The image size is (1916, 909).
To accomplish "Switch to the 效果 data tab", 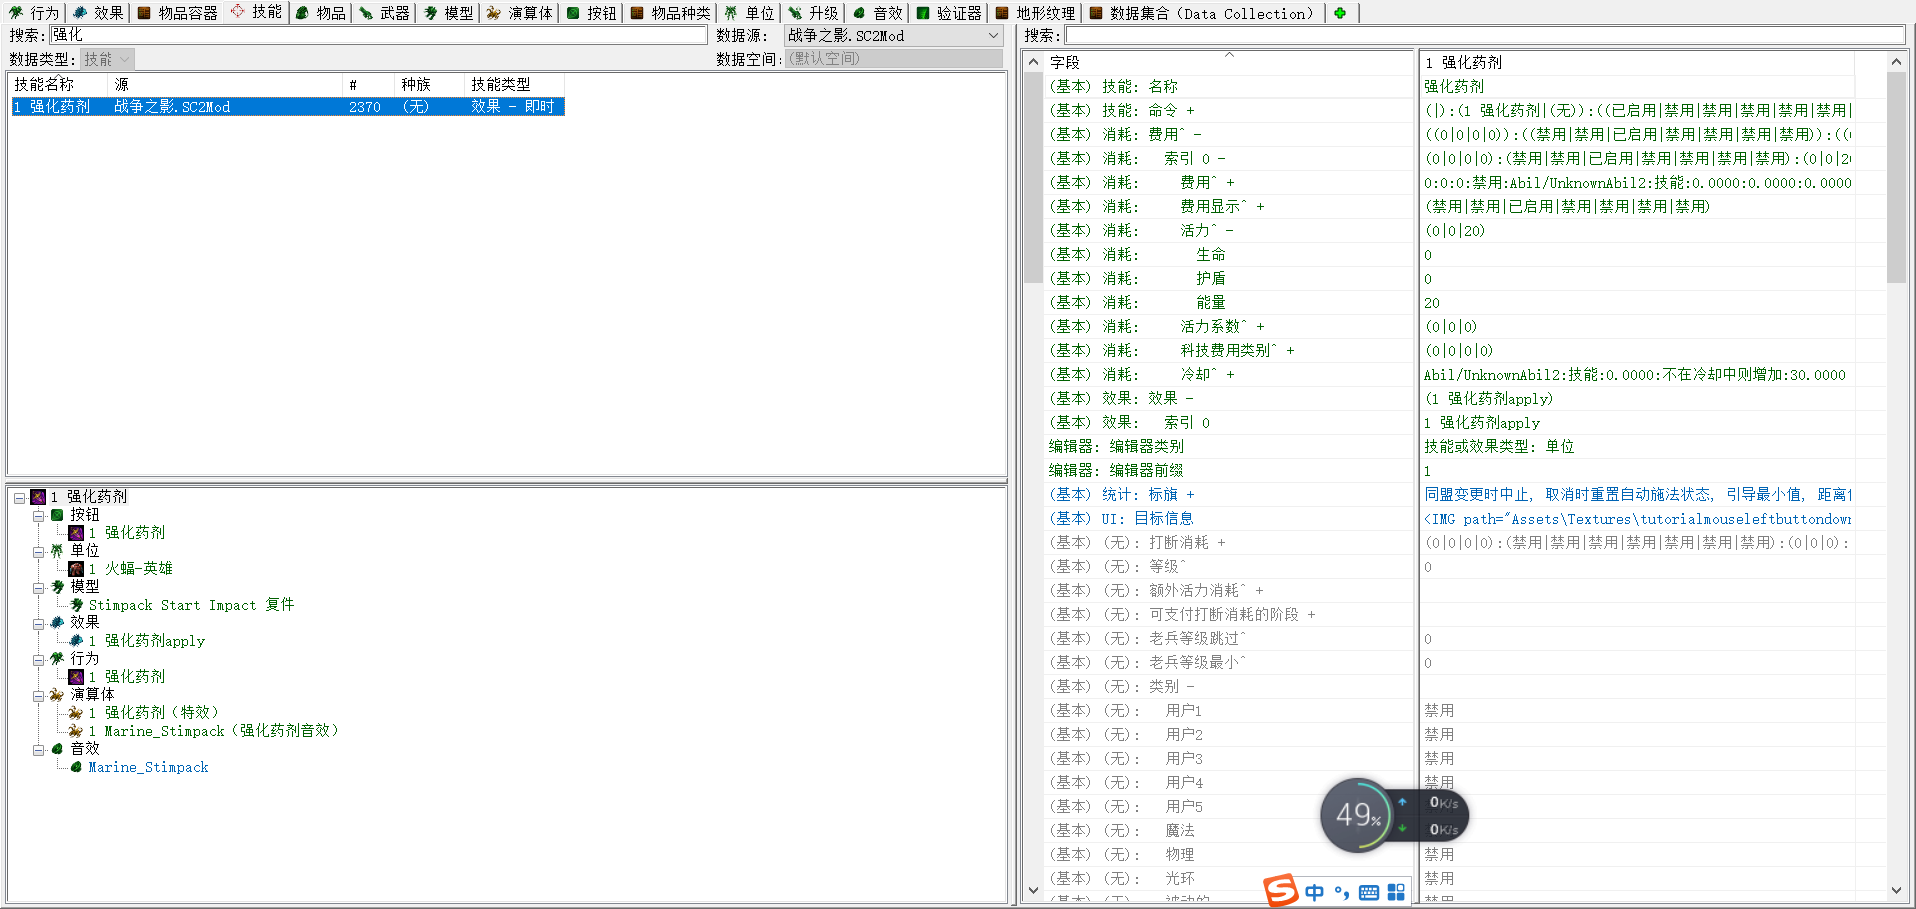I will click(98, 13).
